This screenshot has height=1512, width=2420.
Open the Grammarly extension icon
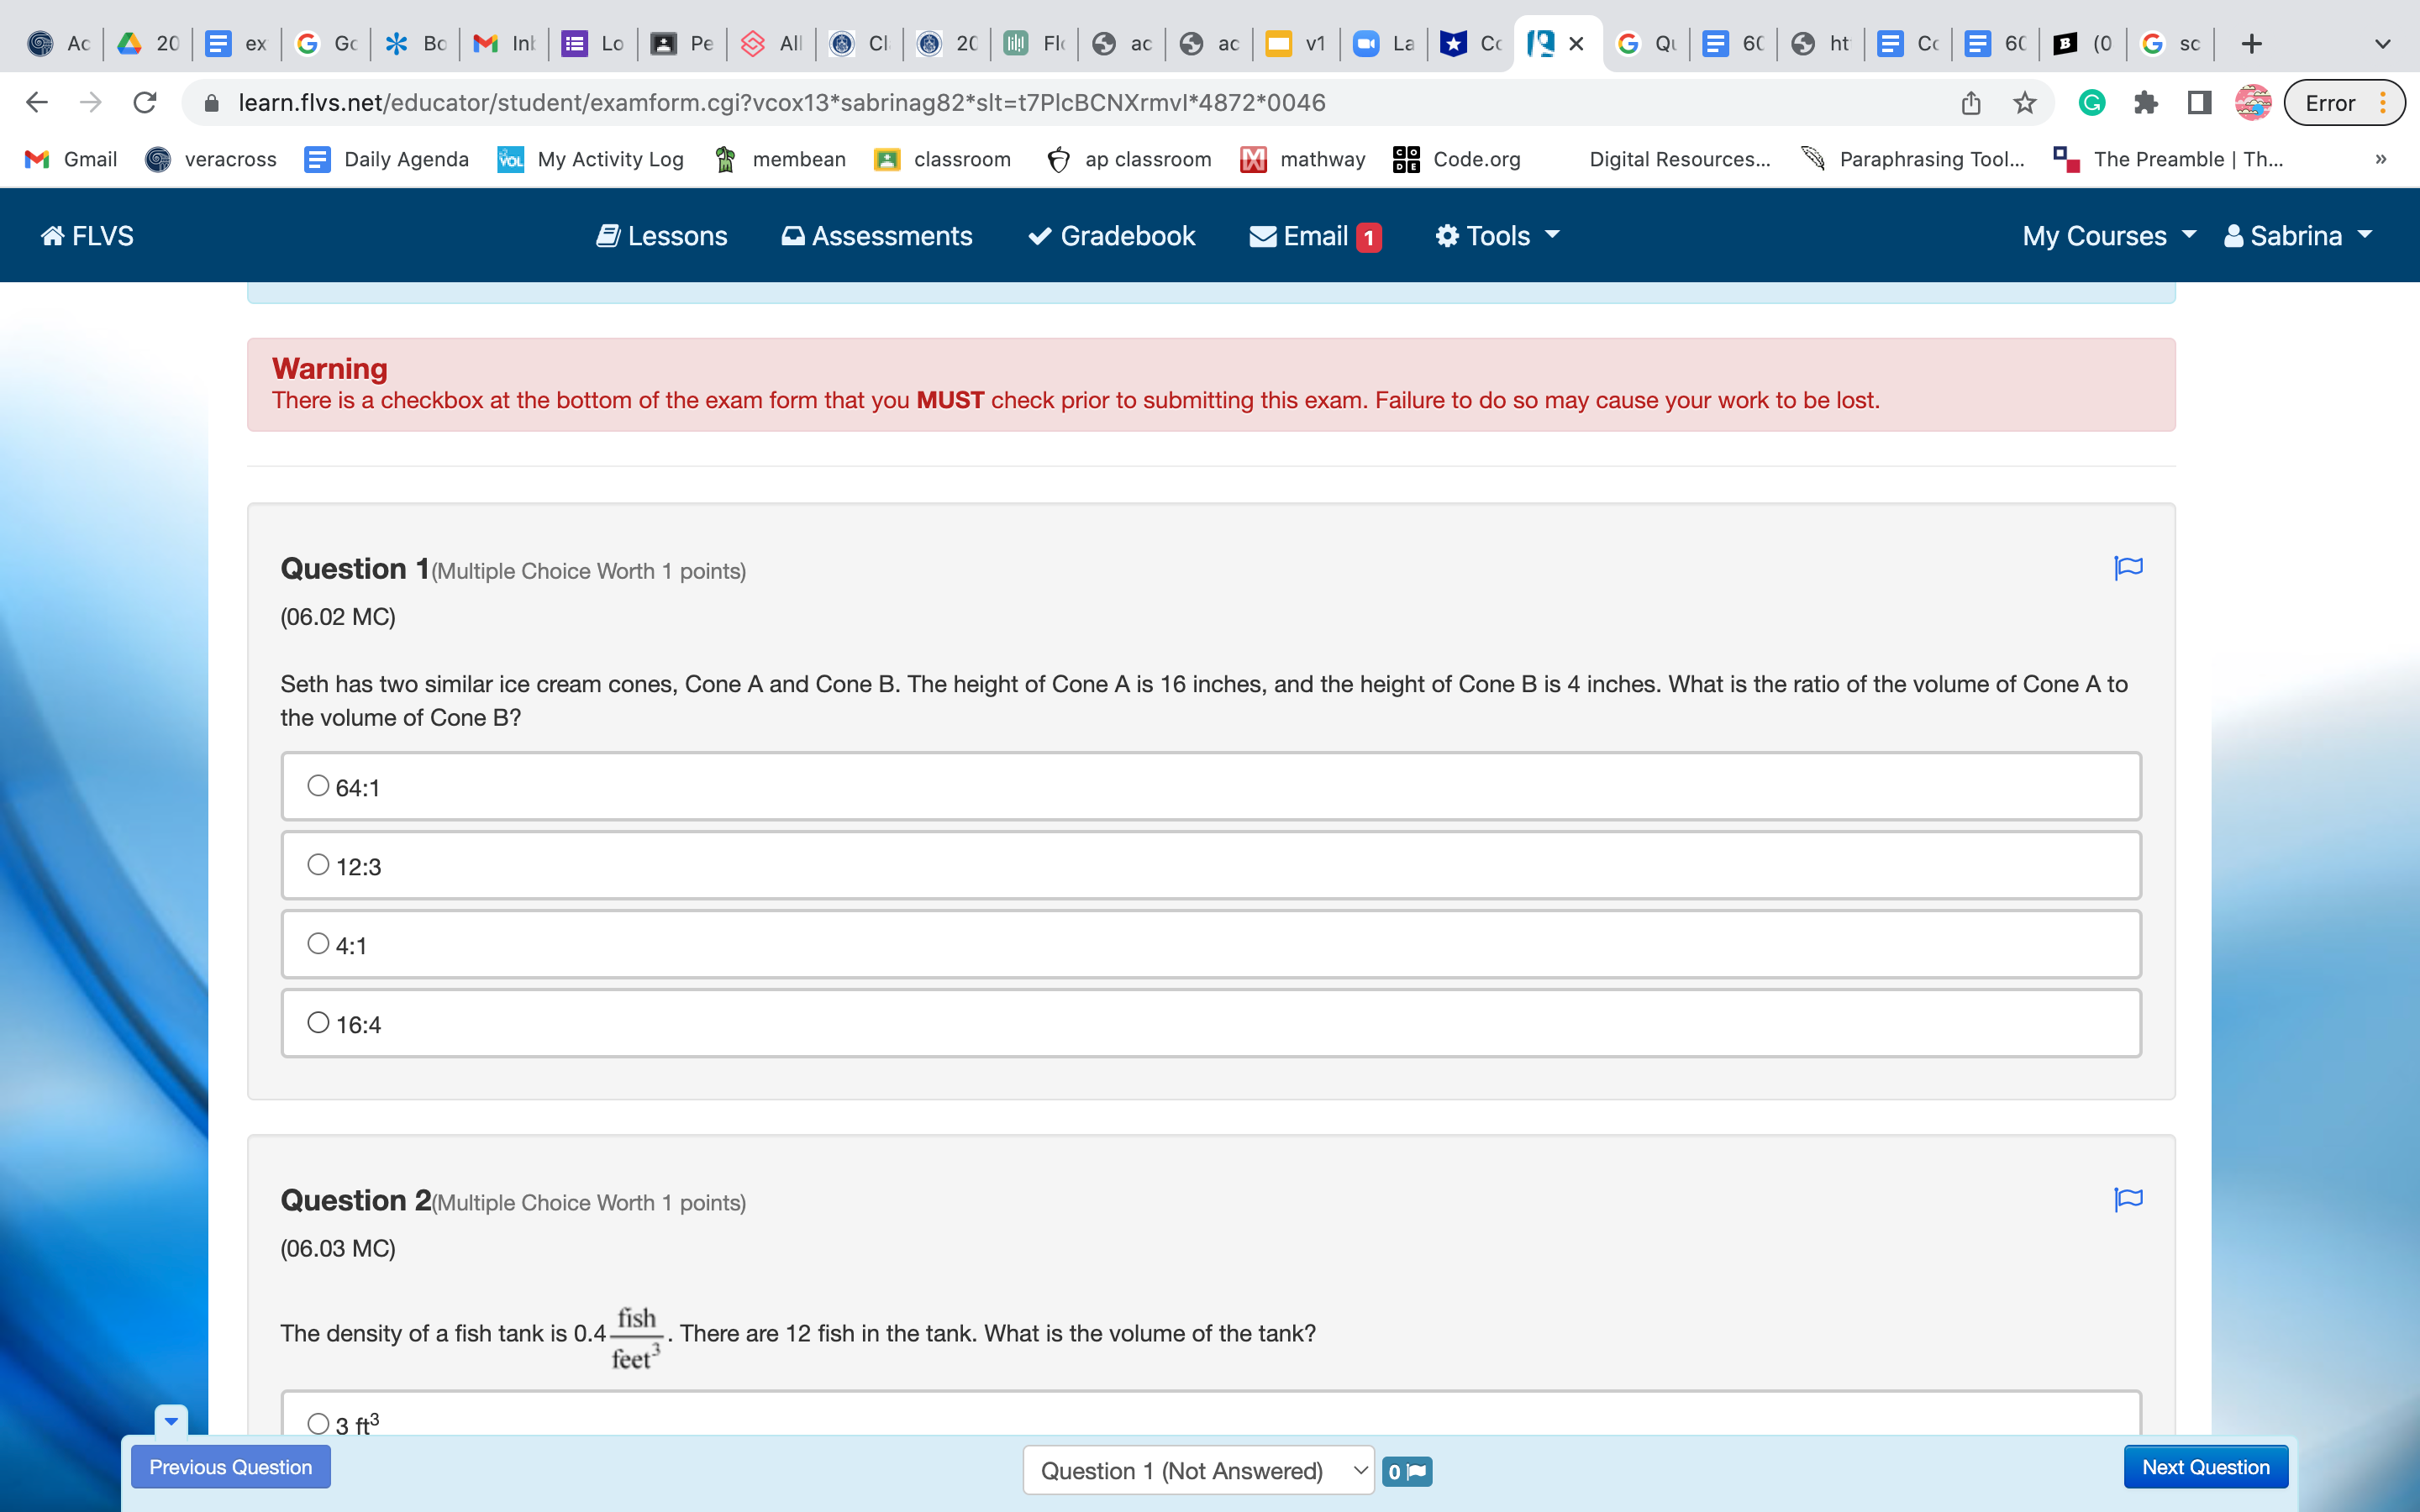coord(2091,103)
